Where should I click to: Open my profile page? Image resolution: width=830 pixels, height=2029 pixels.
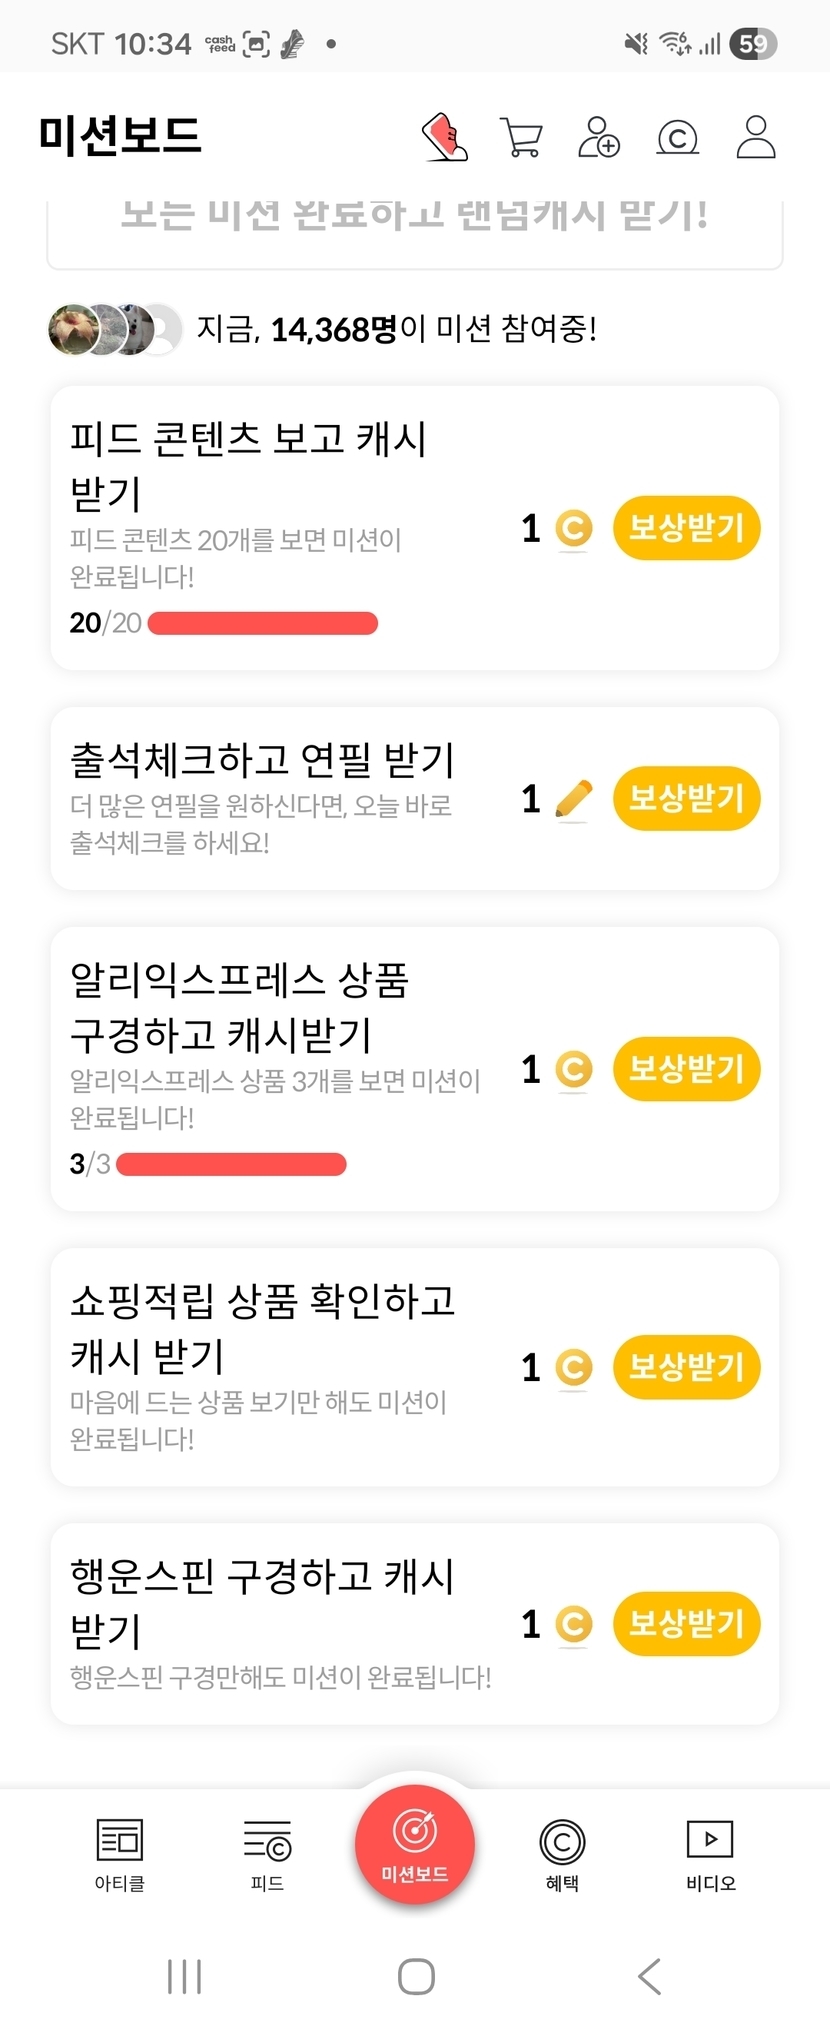pyautogui.click(x=756, y=137)
